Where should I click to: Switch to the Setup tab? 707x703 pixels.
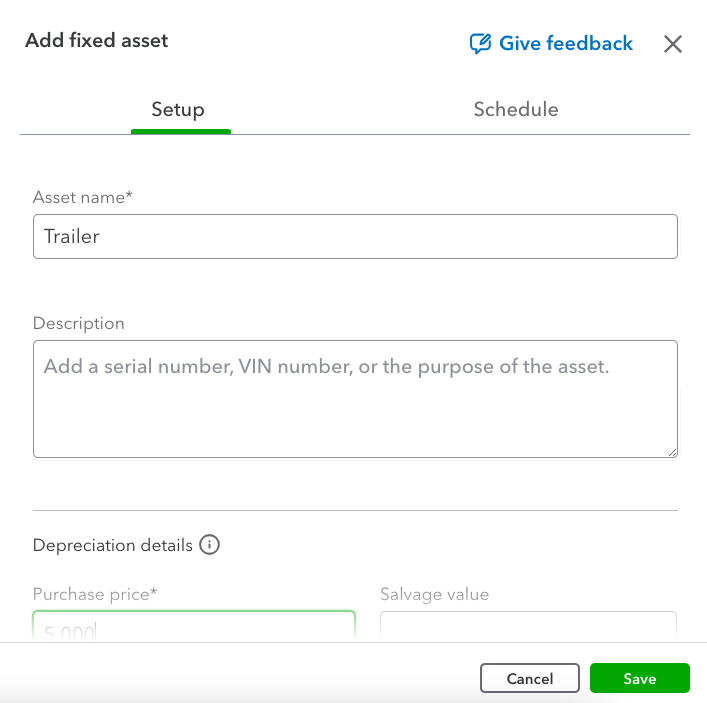tap(178, 110)
